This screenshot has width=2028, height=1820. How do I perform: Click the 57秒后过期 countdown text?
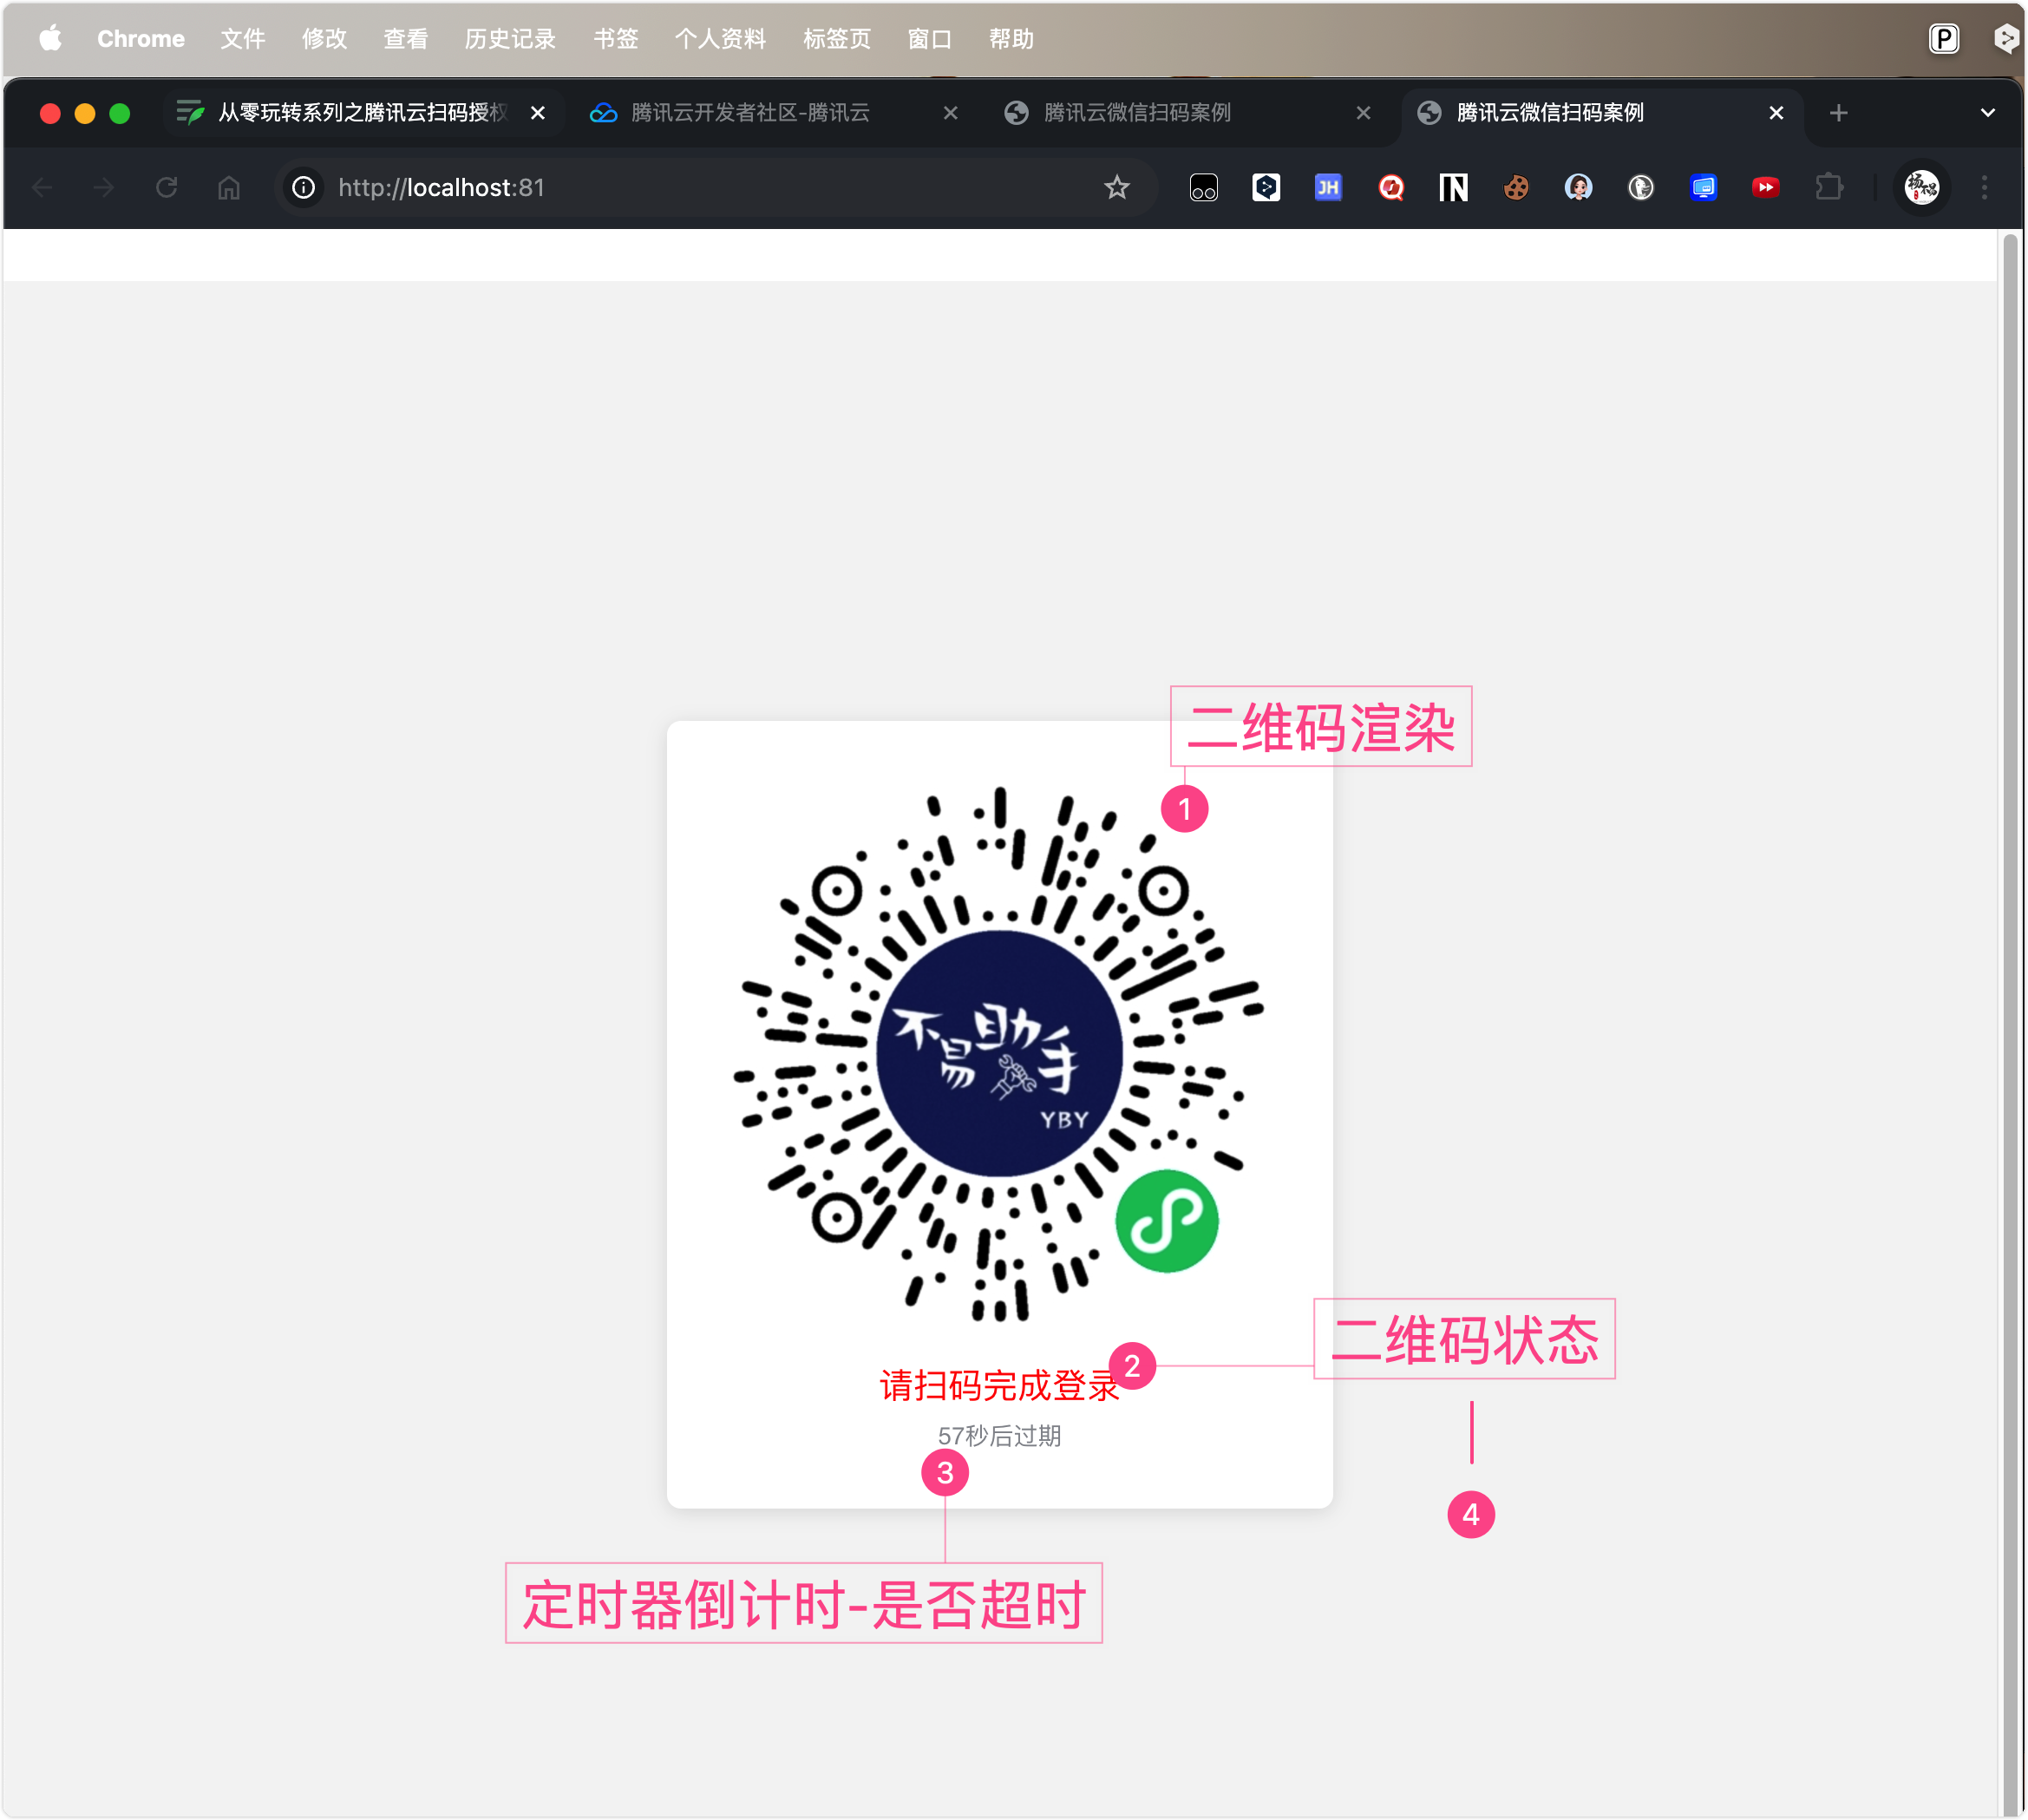tap(999, 1436)
